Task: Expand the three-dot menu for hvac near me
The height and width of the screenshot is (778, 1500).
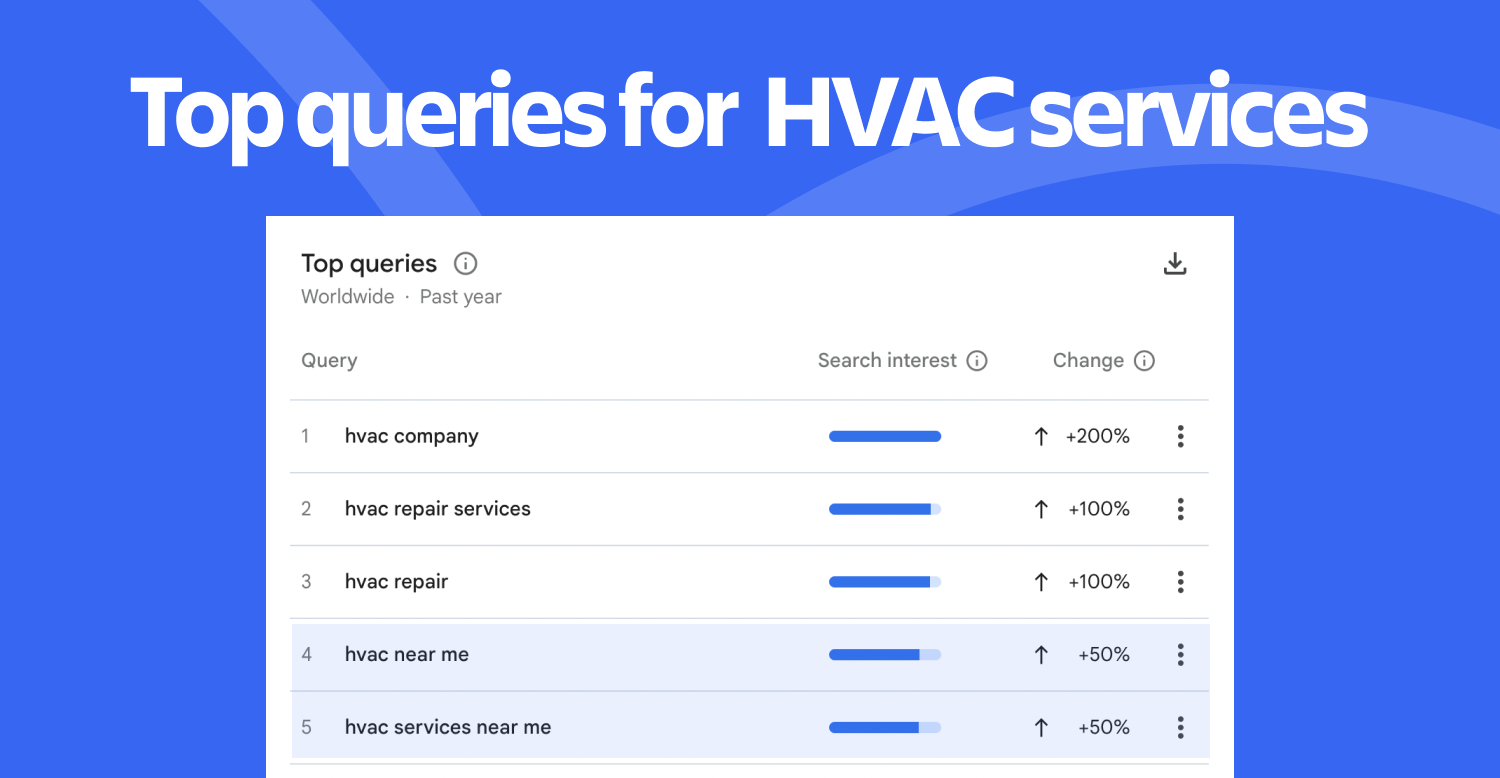Action: pos(1180,655)
